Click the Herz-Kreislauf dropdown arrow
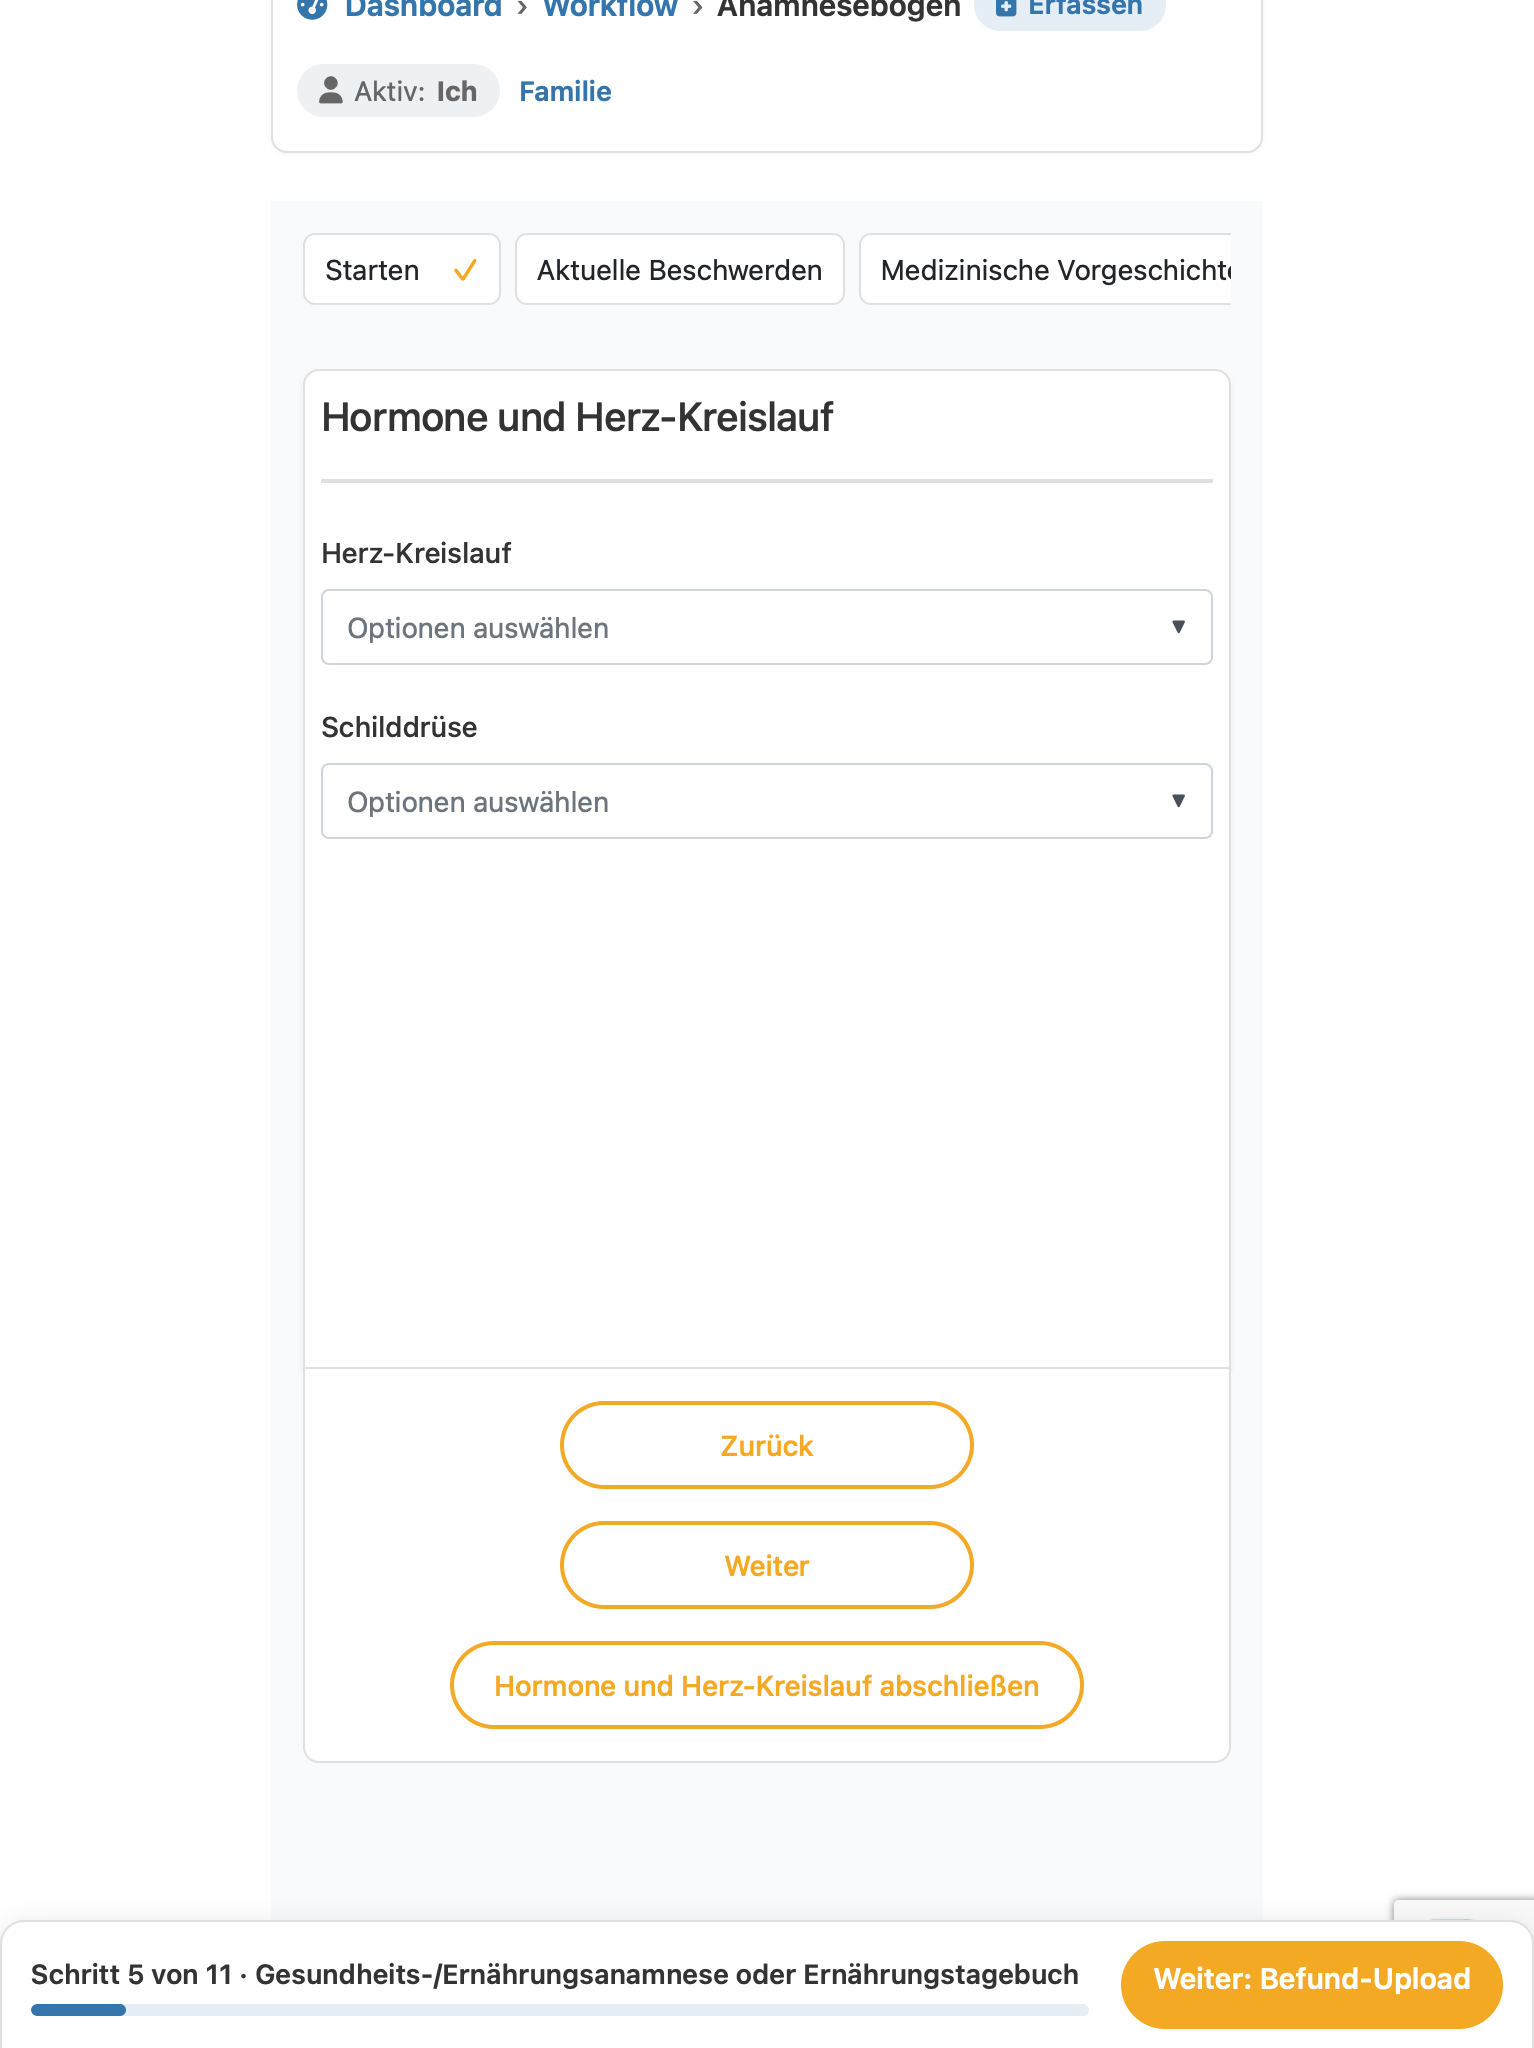 [x=1178, y=627]
